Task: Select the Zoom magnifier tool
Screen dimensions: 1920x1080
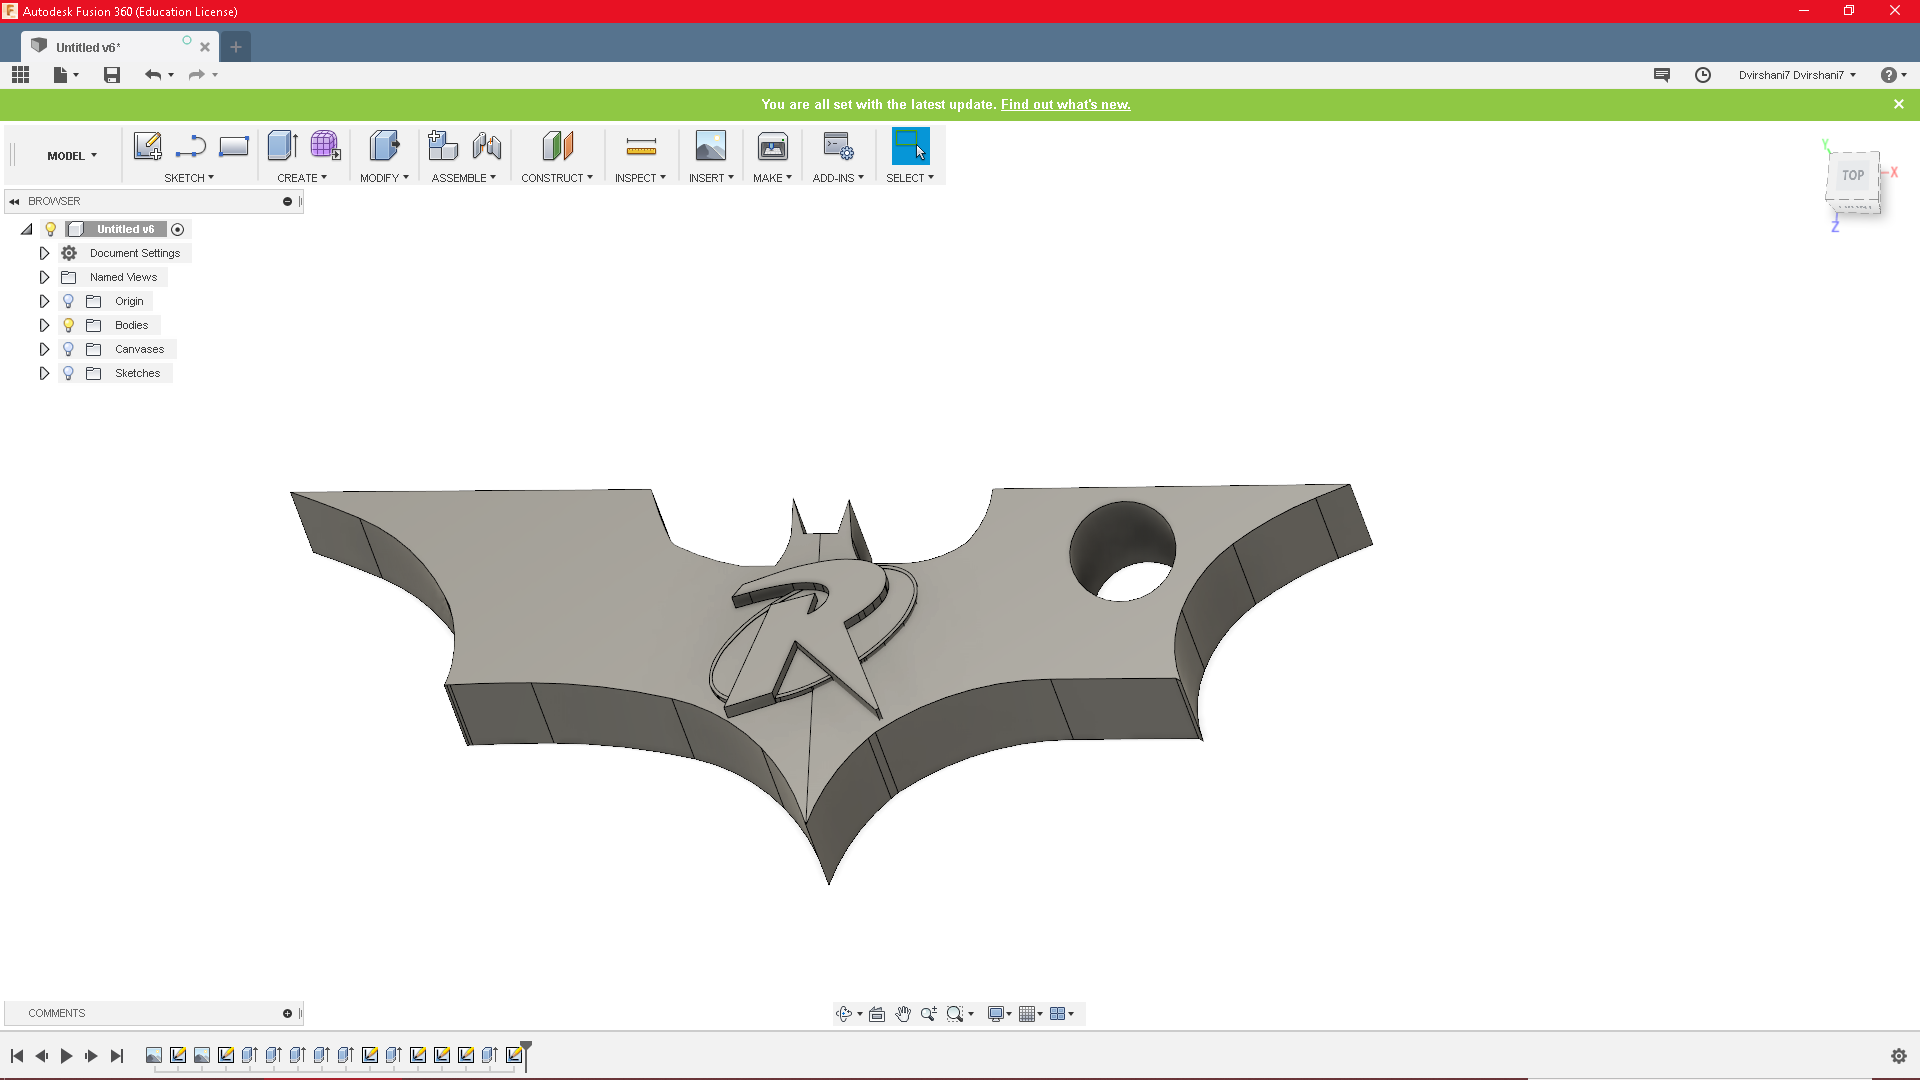Action: click(x=929, y=1014)
